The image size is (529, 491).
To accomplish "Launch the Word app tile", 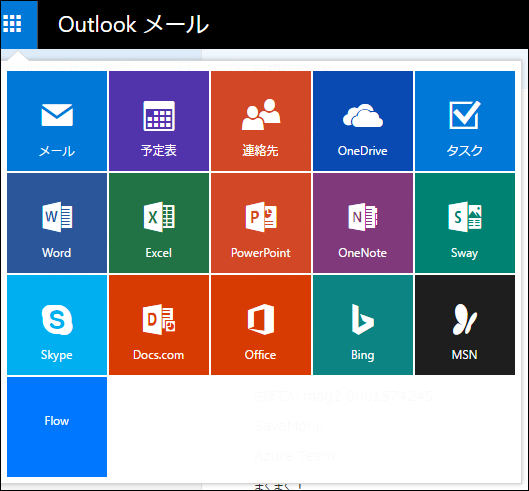I will [57, 223].
